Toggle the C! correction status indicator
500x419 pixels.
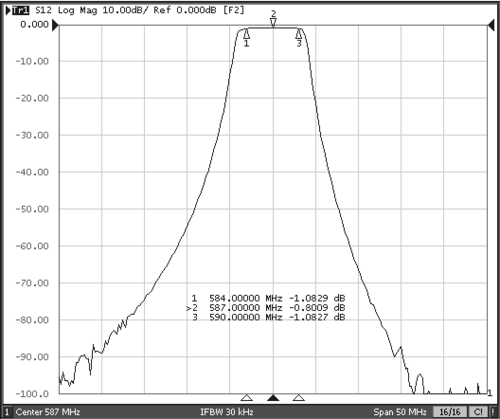click(478, 412)
